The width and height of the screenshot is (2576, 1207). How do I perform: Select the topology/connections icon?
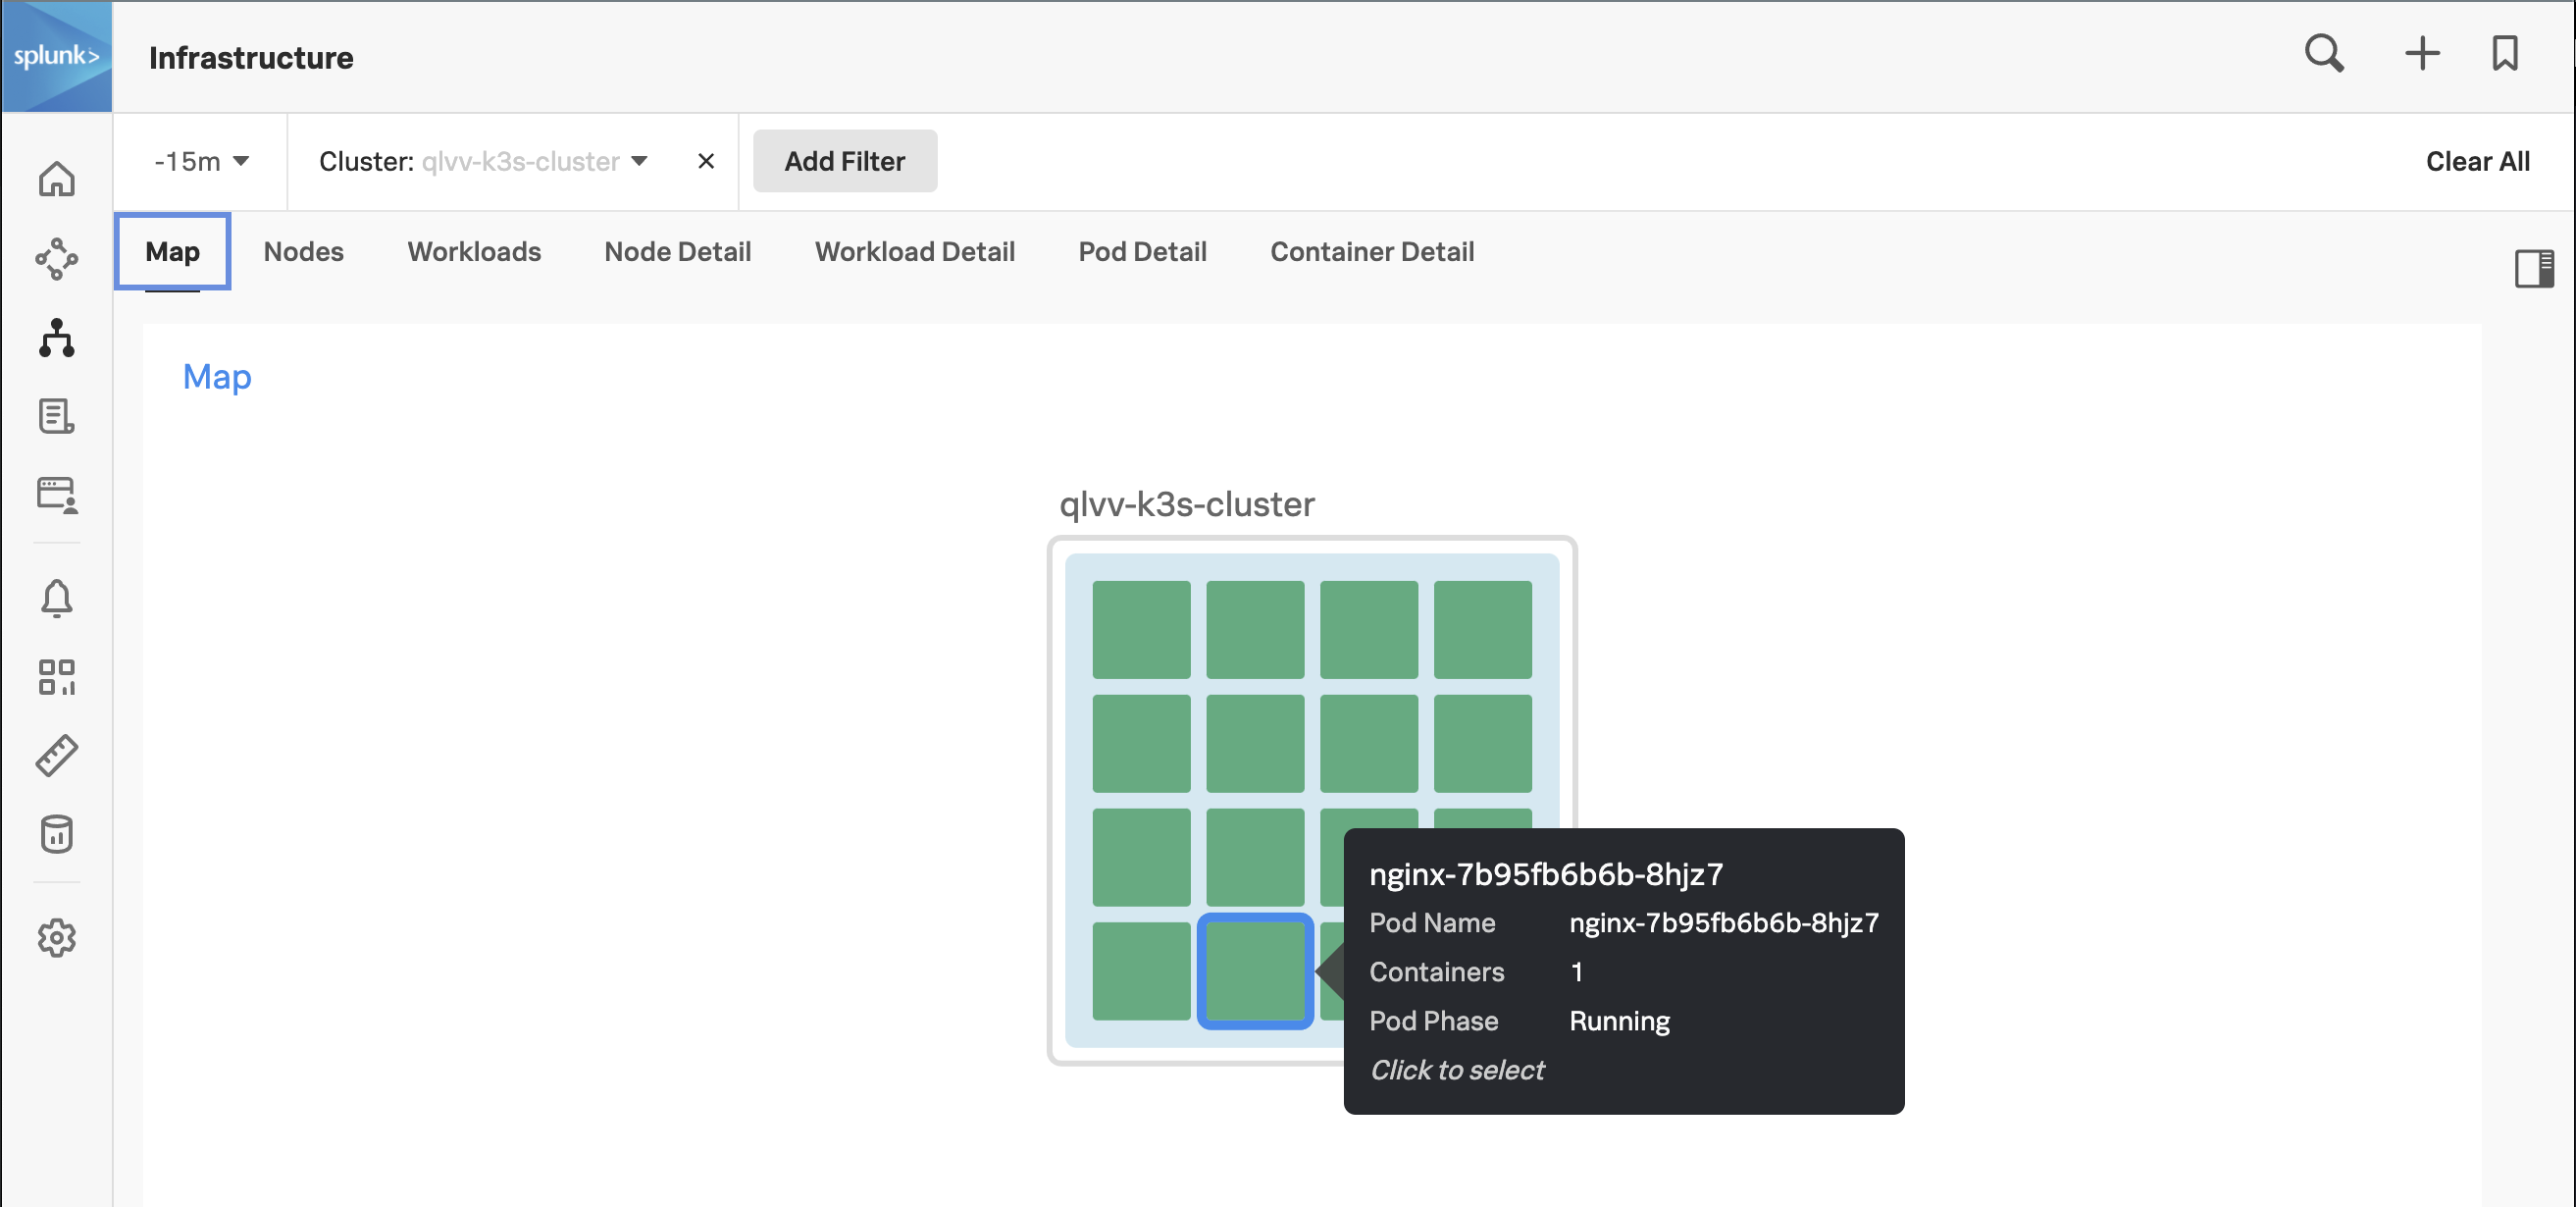[56, 260]
